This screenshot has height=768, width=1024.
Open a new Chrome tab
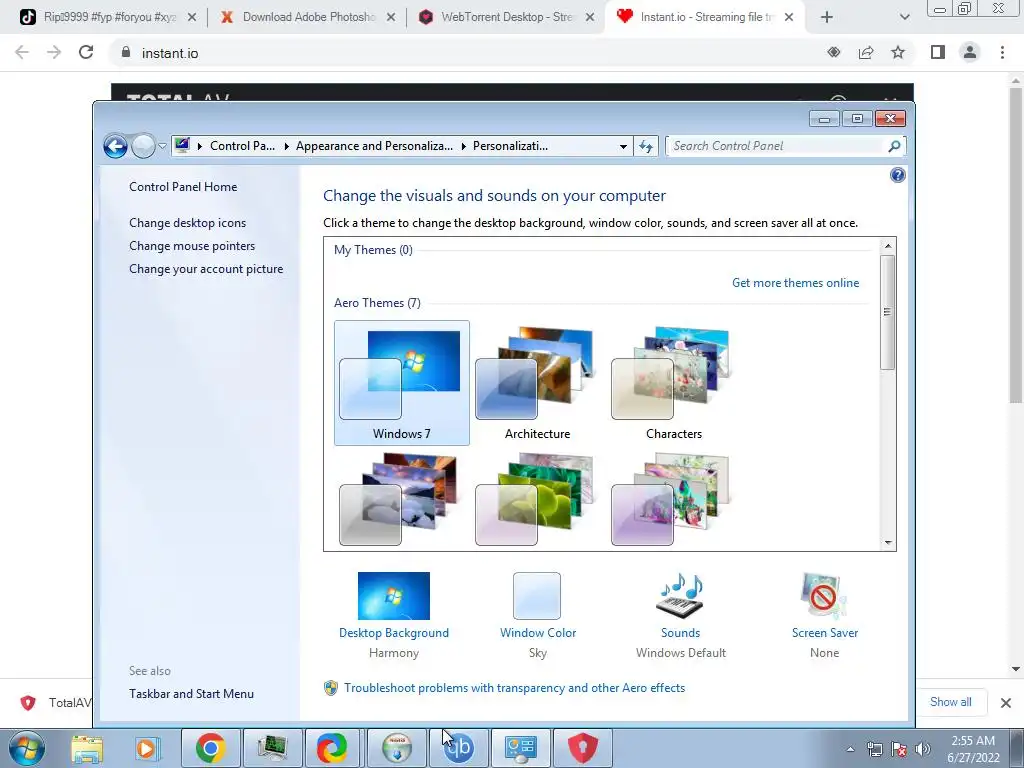coord(827,18)
